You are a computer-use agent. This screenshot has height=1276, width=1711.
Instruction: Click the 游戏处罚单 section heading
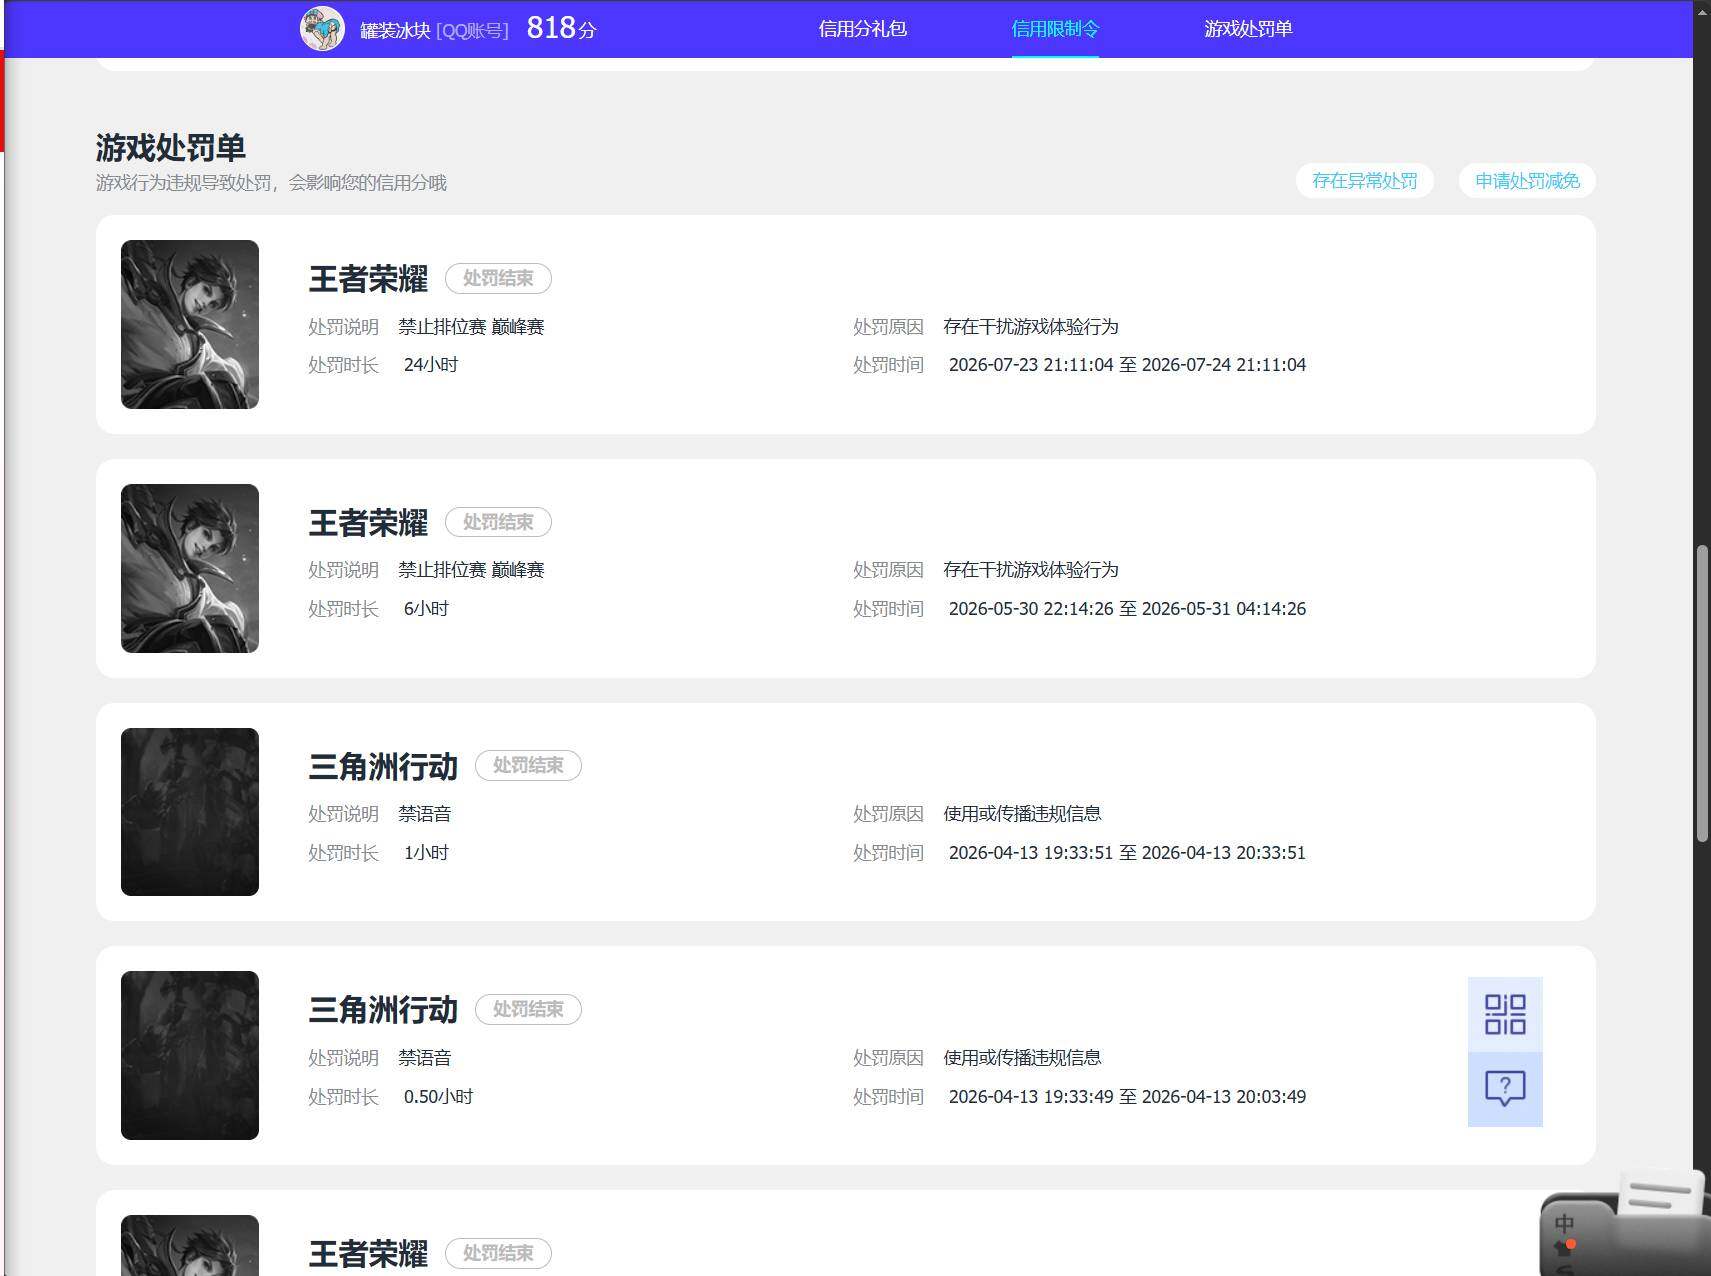(171, 148)
